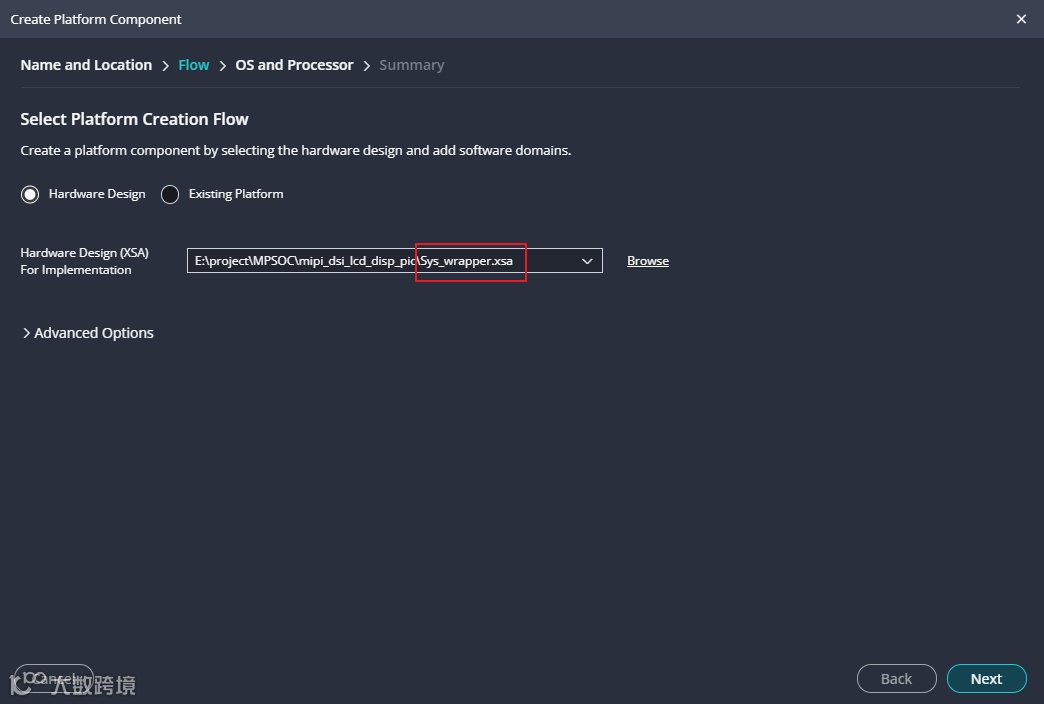This screenshot has width=1044, height=704.
Task: Select the Hardware Design radio button
Action: [30, 194]
